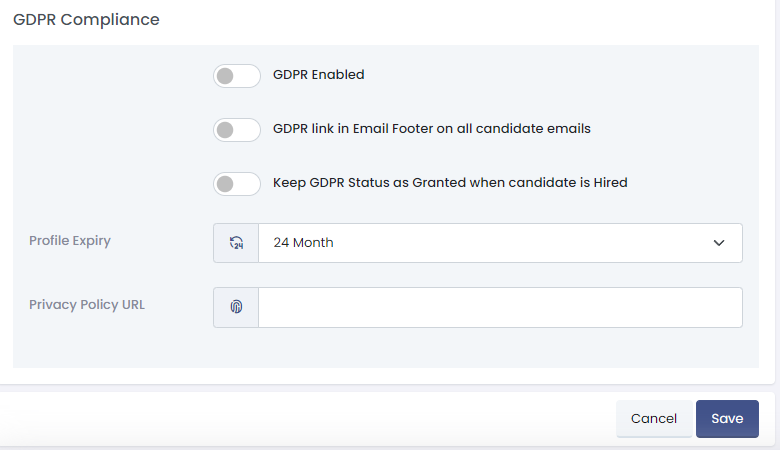Screen dimensions: 780x450
Task: Click inside the Privacy Policy URL field
Action: pos(500,307)
